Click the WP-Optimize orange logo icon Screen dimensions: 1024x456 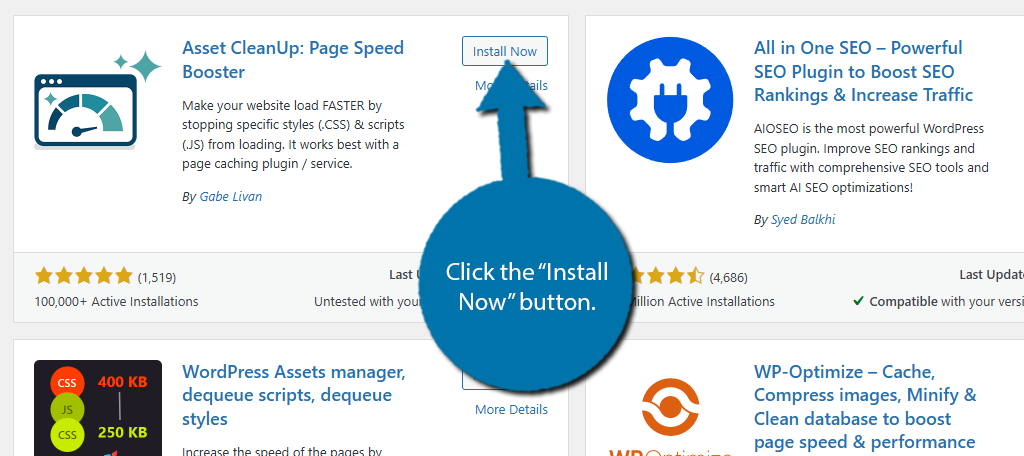670,415
